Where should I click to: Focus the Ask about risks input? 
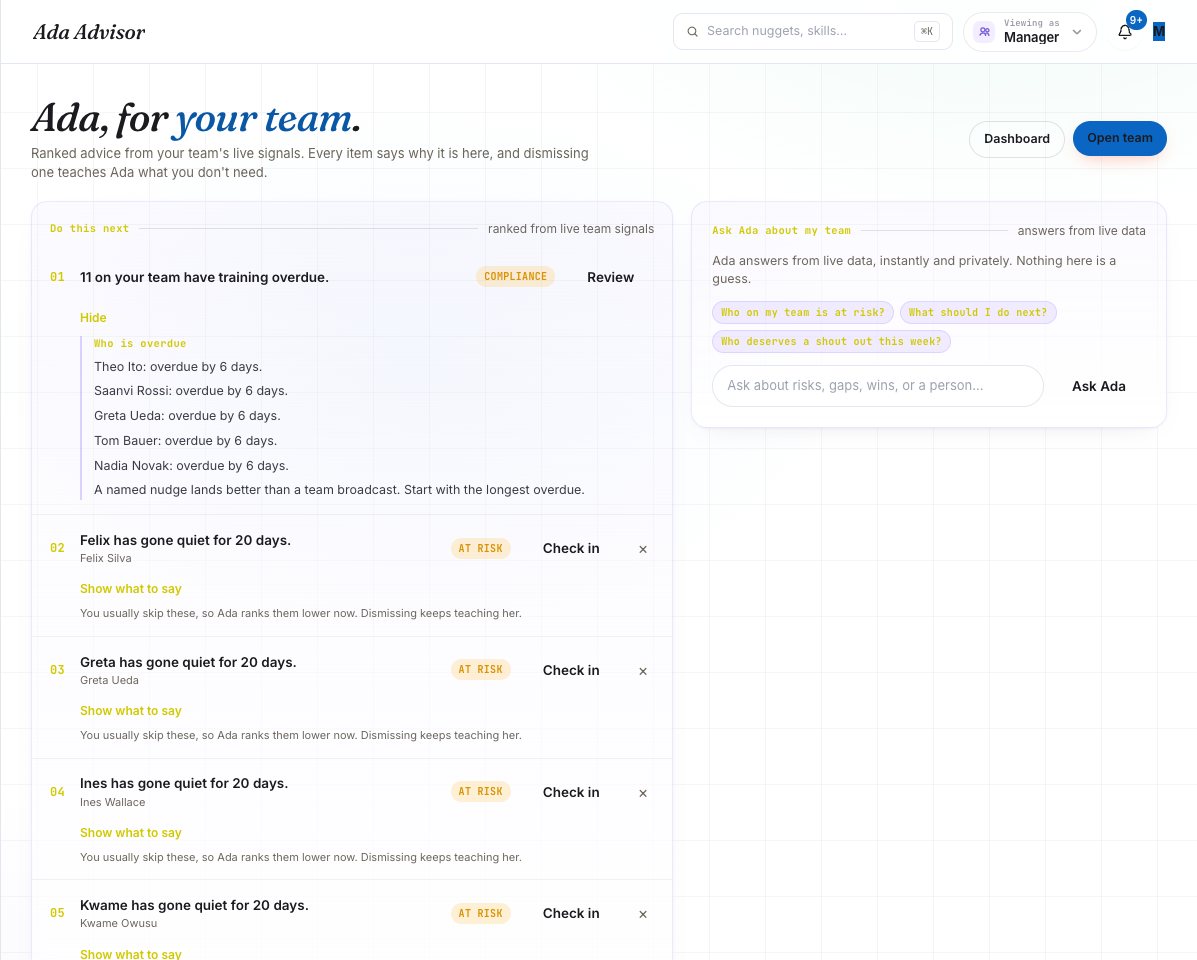coord(878,386)
